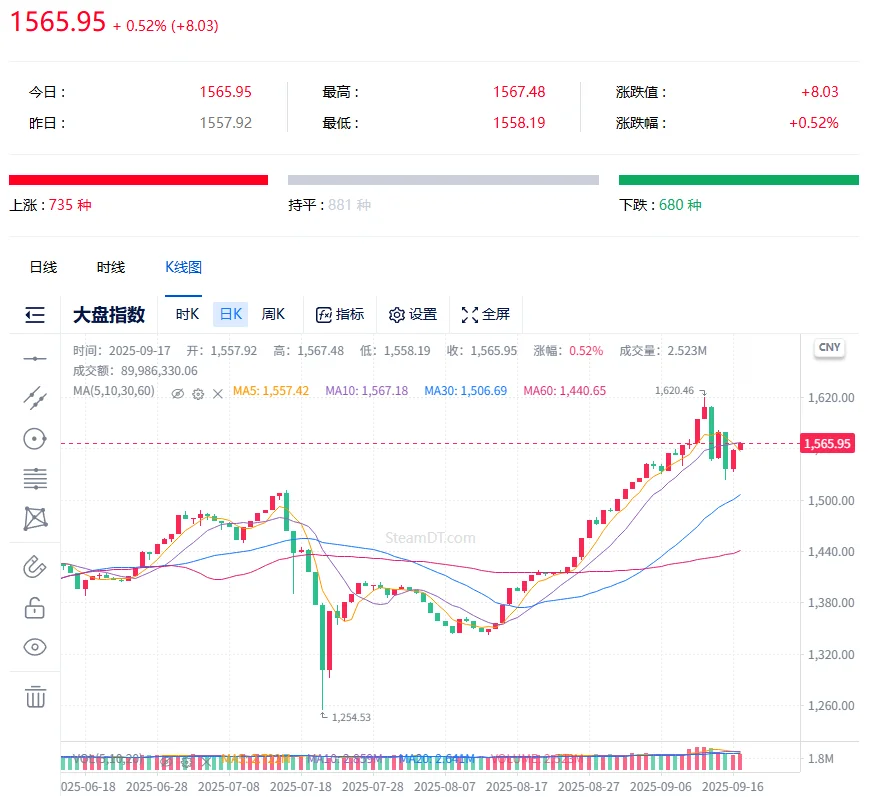This screenshot has height=797, width=876.
Task: Click 全屏 to enter fullscreen
Action: (487, 314)
